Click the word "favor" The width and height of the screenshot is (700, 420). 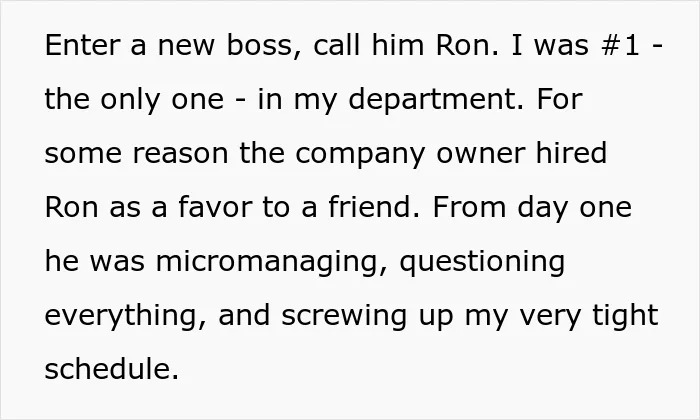point(215,207)
